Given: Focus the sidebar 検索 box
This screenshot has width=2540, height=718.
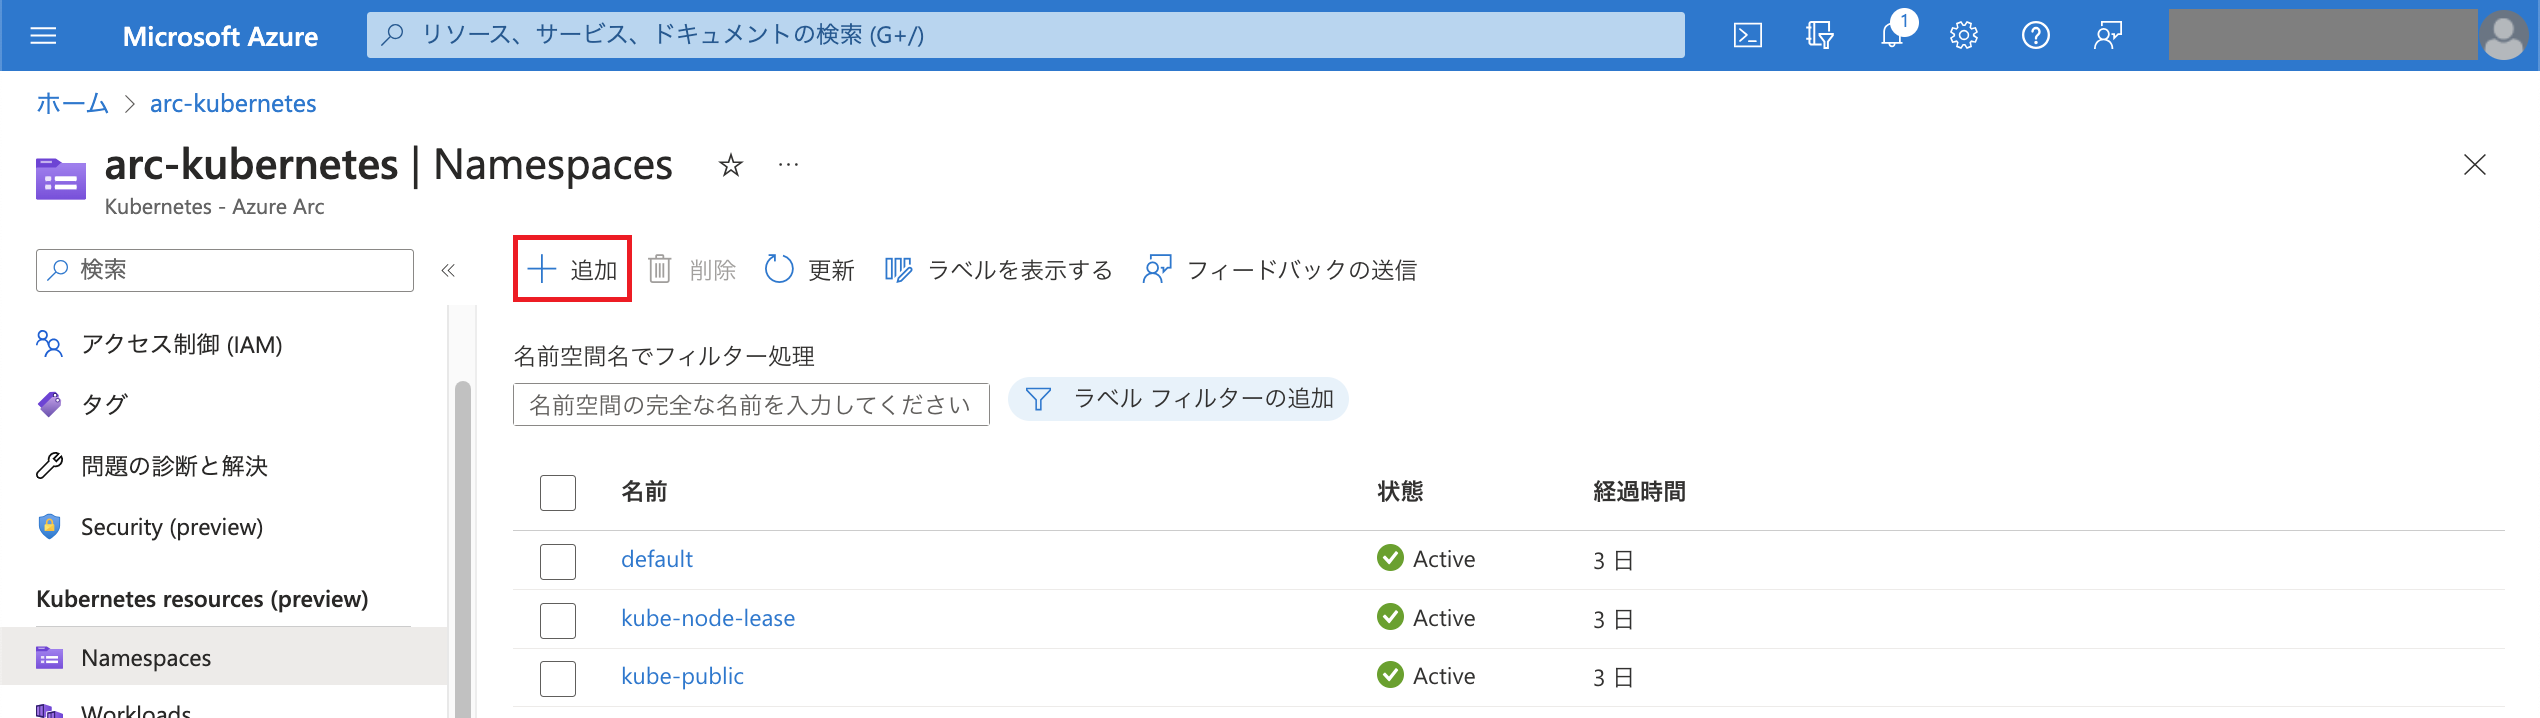Looking at the screenshot, I should pos(225,270).
